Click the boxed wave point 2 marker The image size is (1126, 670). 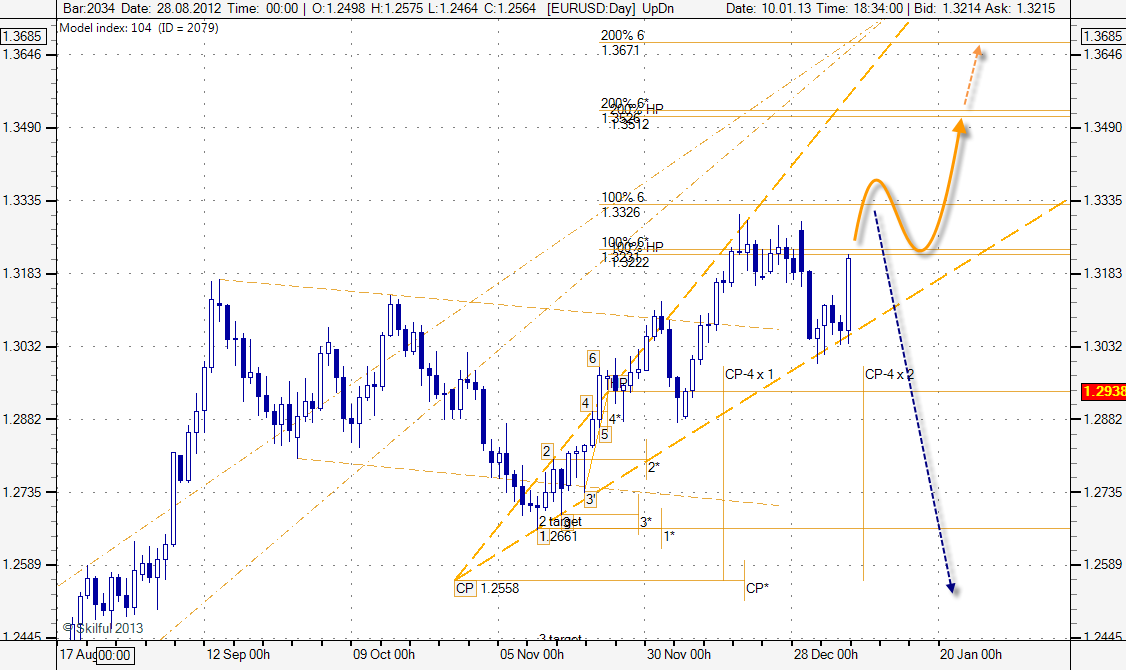(547, 451)
